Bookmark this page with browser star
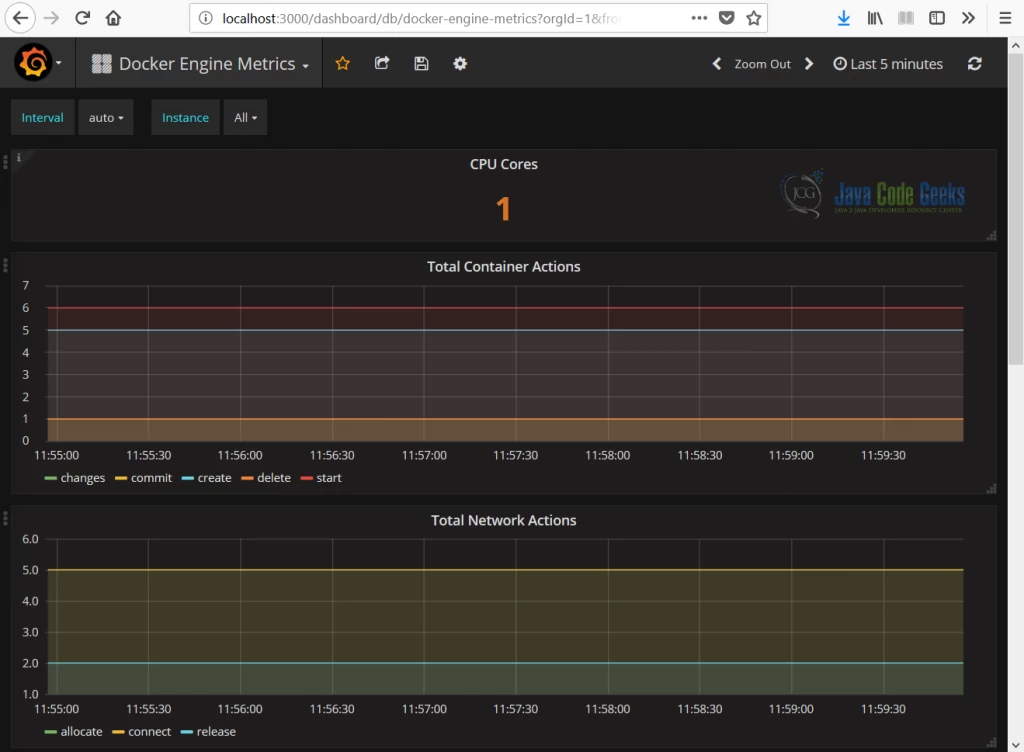 pyautogui.click(x=754, y=18)
